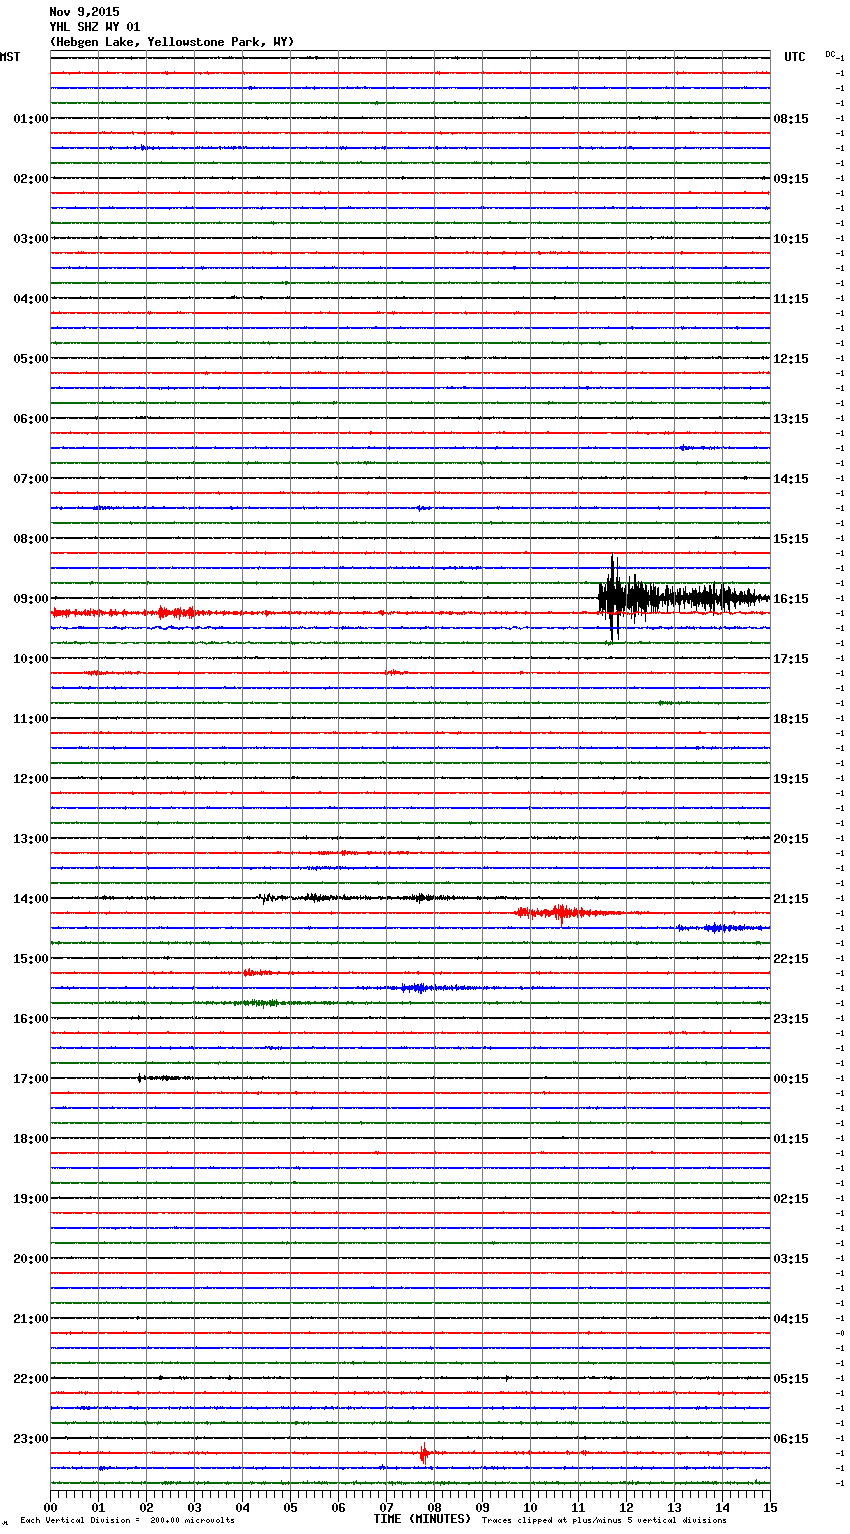Click the "12:00" MST time label
Screen dimensions: 850x1534
pos(31,779)
